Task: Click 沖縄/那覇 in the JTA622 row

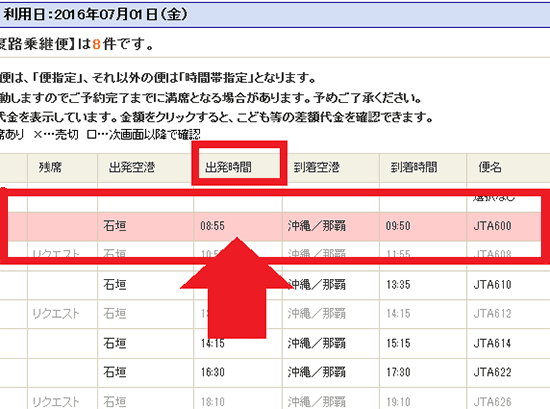Action: 317,372
